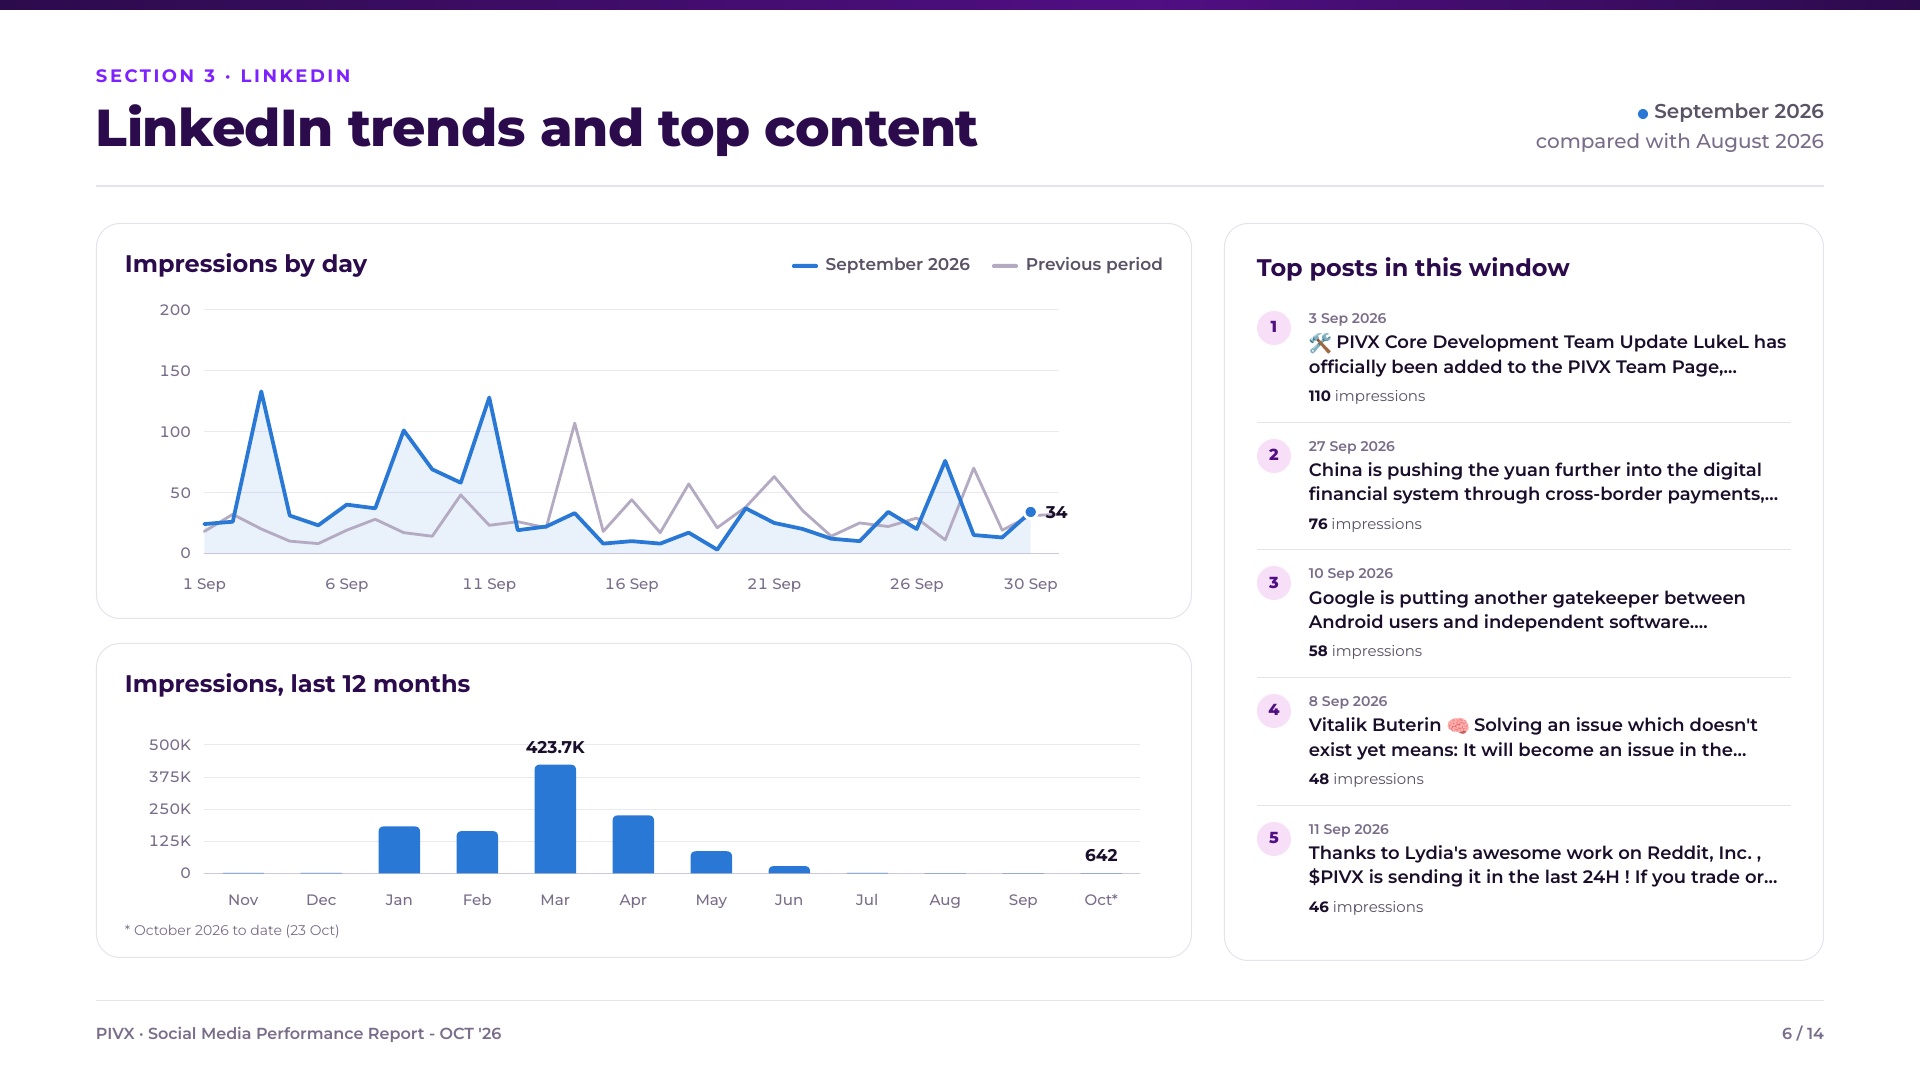Click the '27 Sep 2026' post date
Image resolution: width=1920 pixels, height=1080 pixels.
pyautogui.click(x=1351, y=447)
